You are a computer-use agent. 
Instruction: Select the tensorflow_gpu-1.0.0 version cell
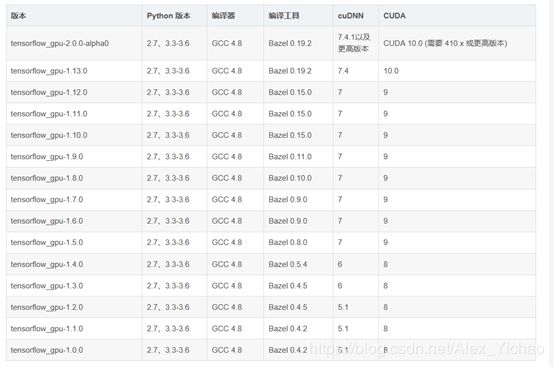tap(47, 350)
